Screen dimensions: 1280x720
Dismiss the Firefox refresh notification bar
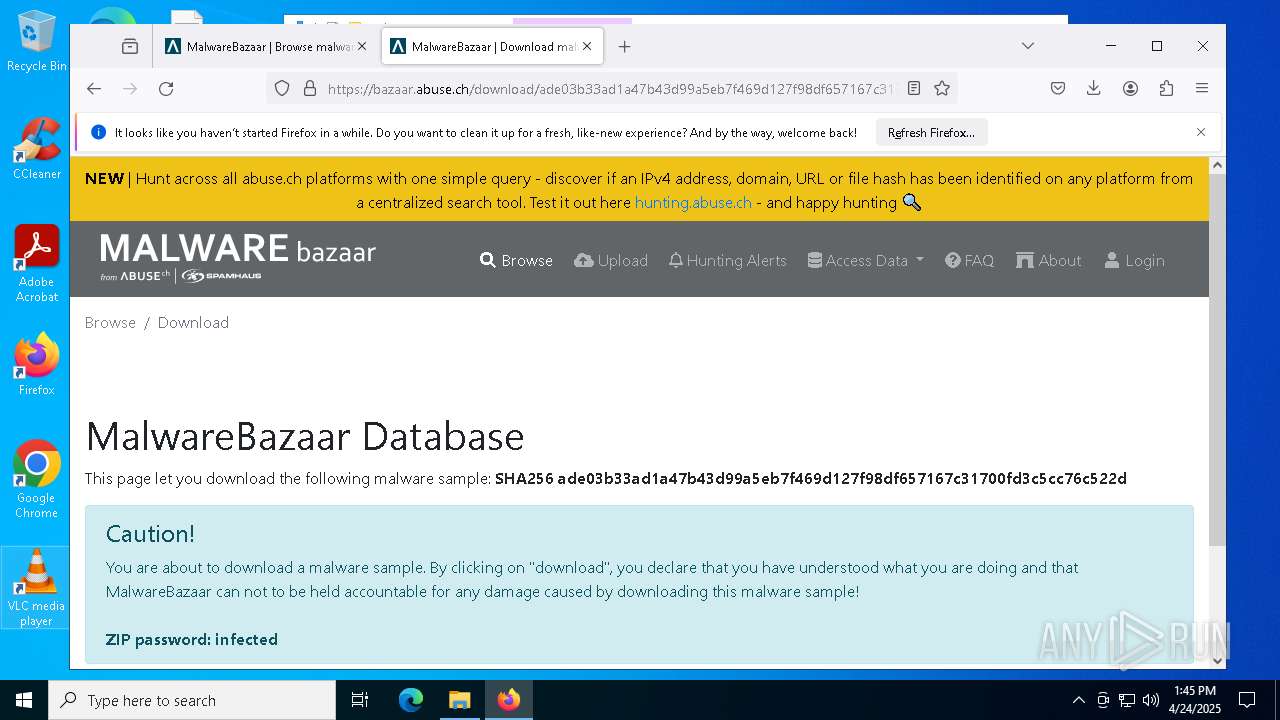1201,132
